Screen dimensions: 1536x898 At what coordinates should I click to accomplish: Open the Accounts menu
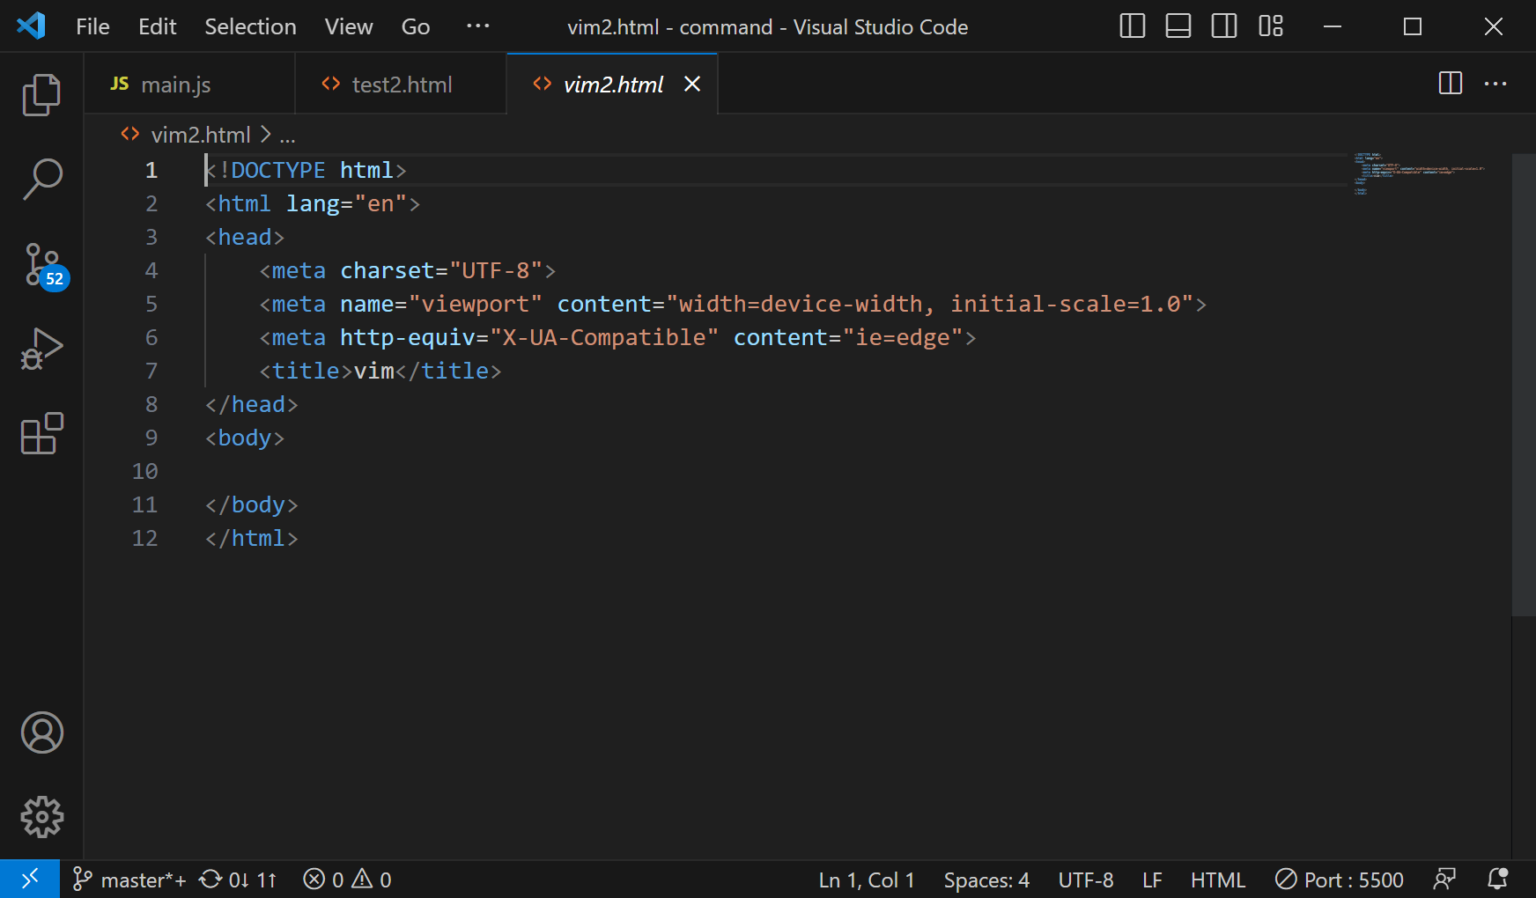coord(41,733)
